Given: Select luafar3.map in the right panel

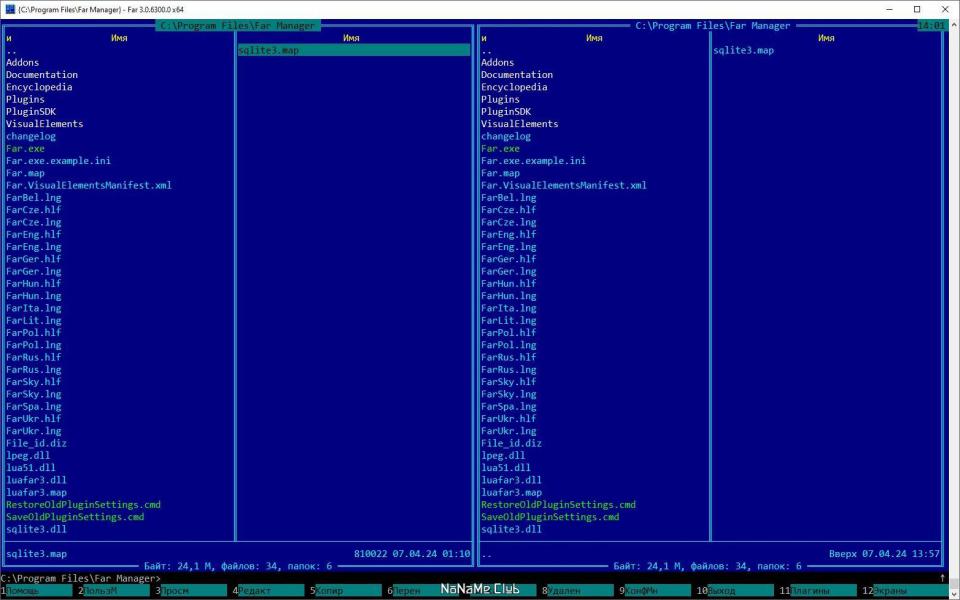Looking at the screenshot, I should click(511, 492).
